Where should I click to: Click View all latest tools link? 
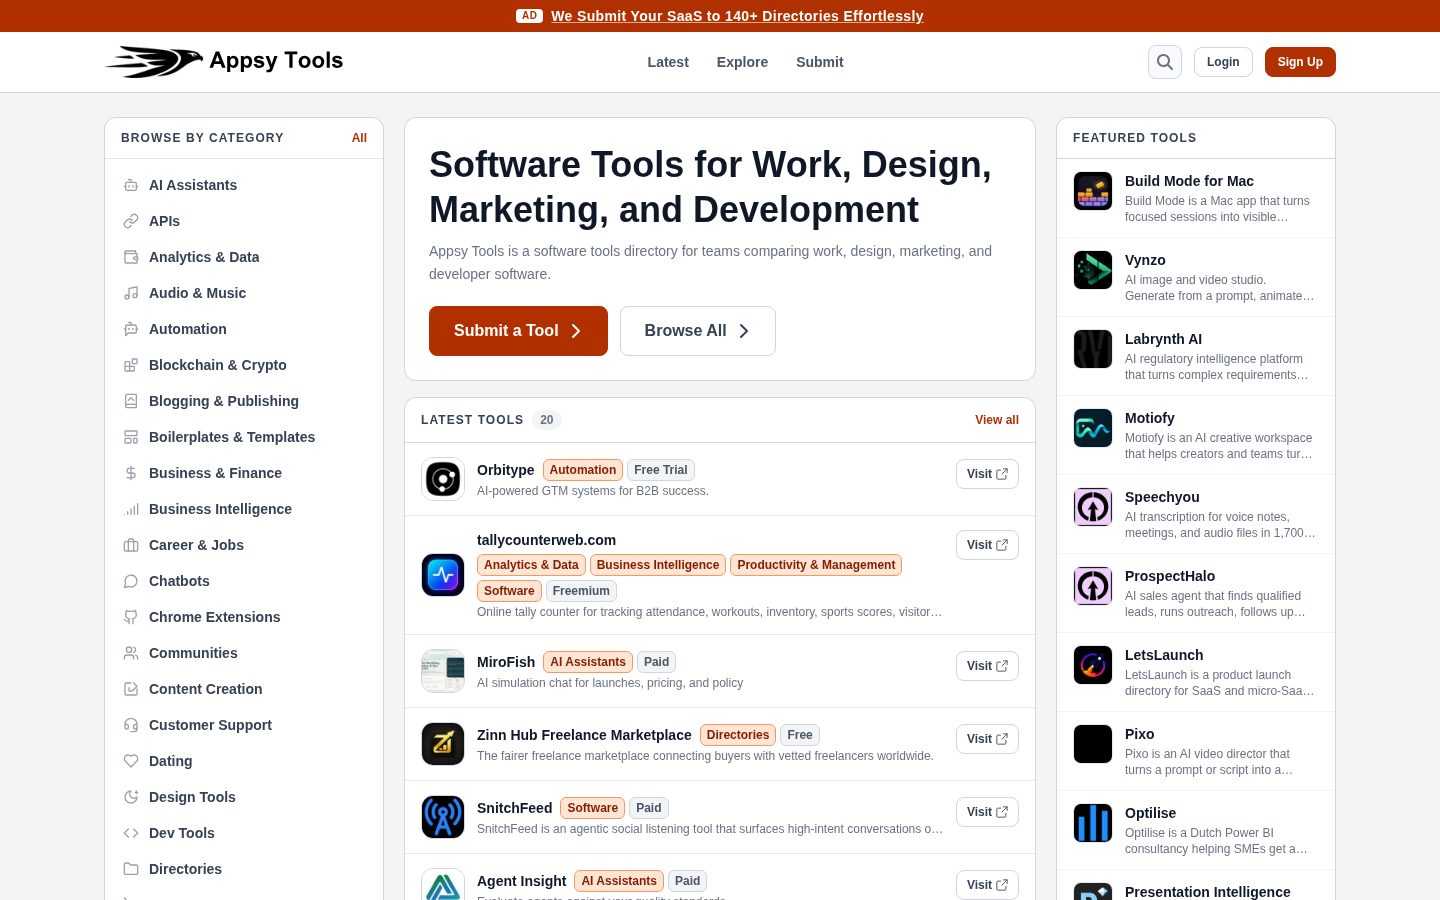click(997, 420)
